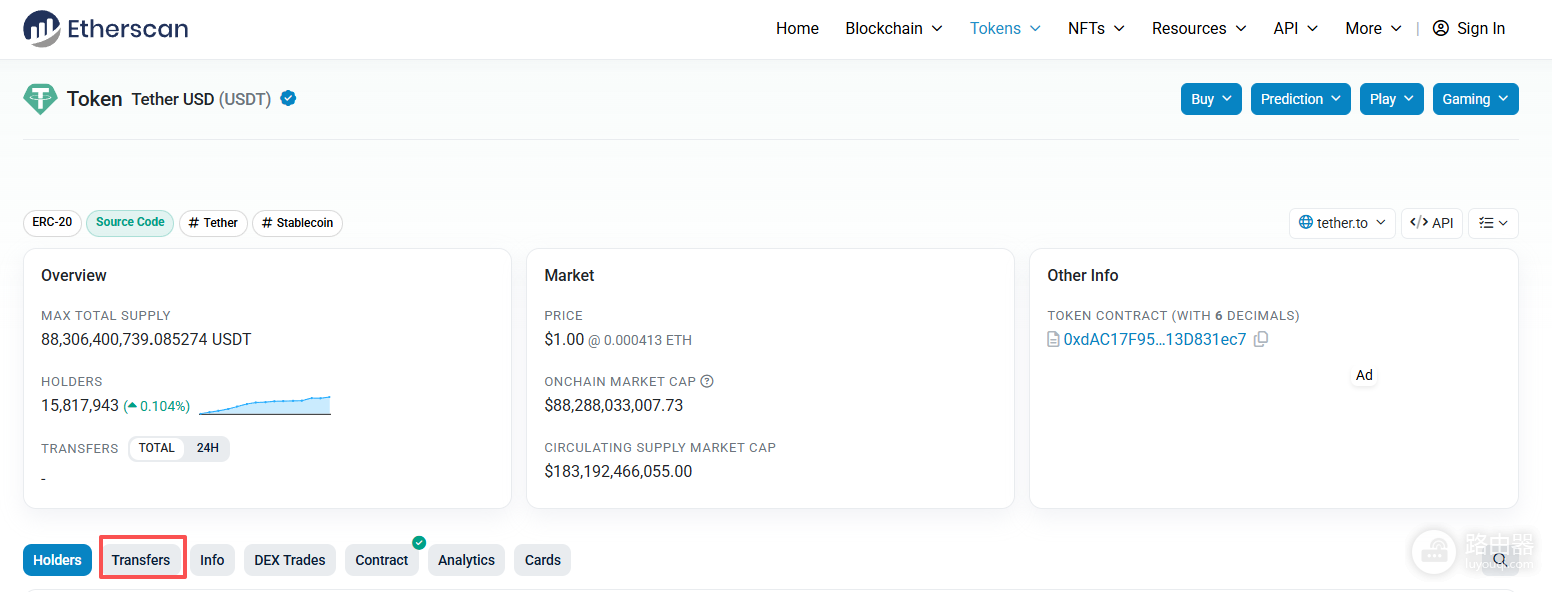Show TOTAL transfers count
Image resolution: width=1552 pixels, height=592 pixels.
pos(157,448)
